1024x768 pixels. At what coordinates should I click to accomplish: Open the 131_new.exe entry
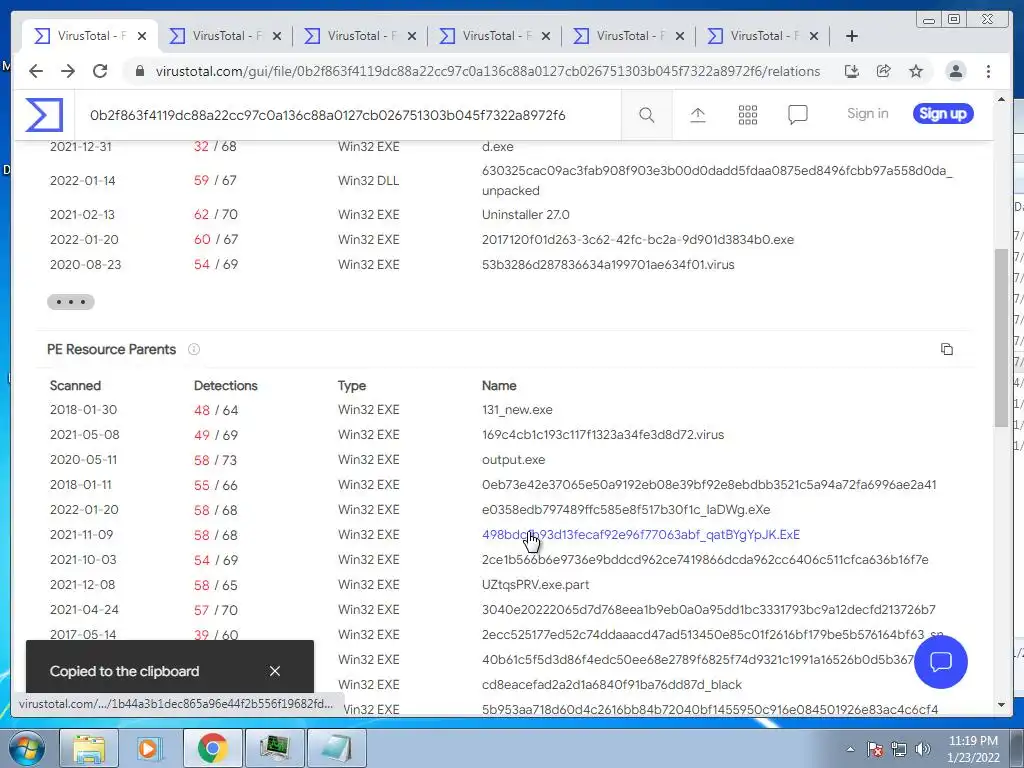click(517, 409)
